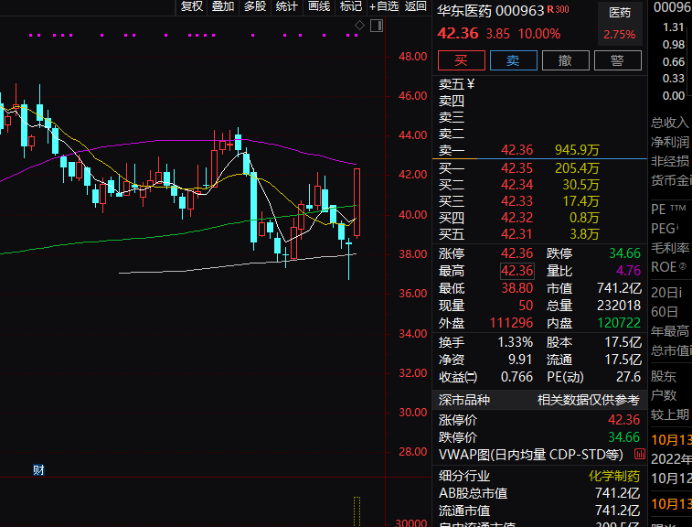Click the 最低 value 38.80
Image resolution: width=693 pixels, height=527 pixels.
517,288
